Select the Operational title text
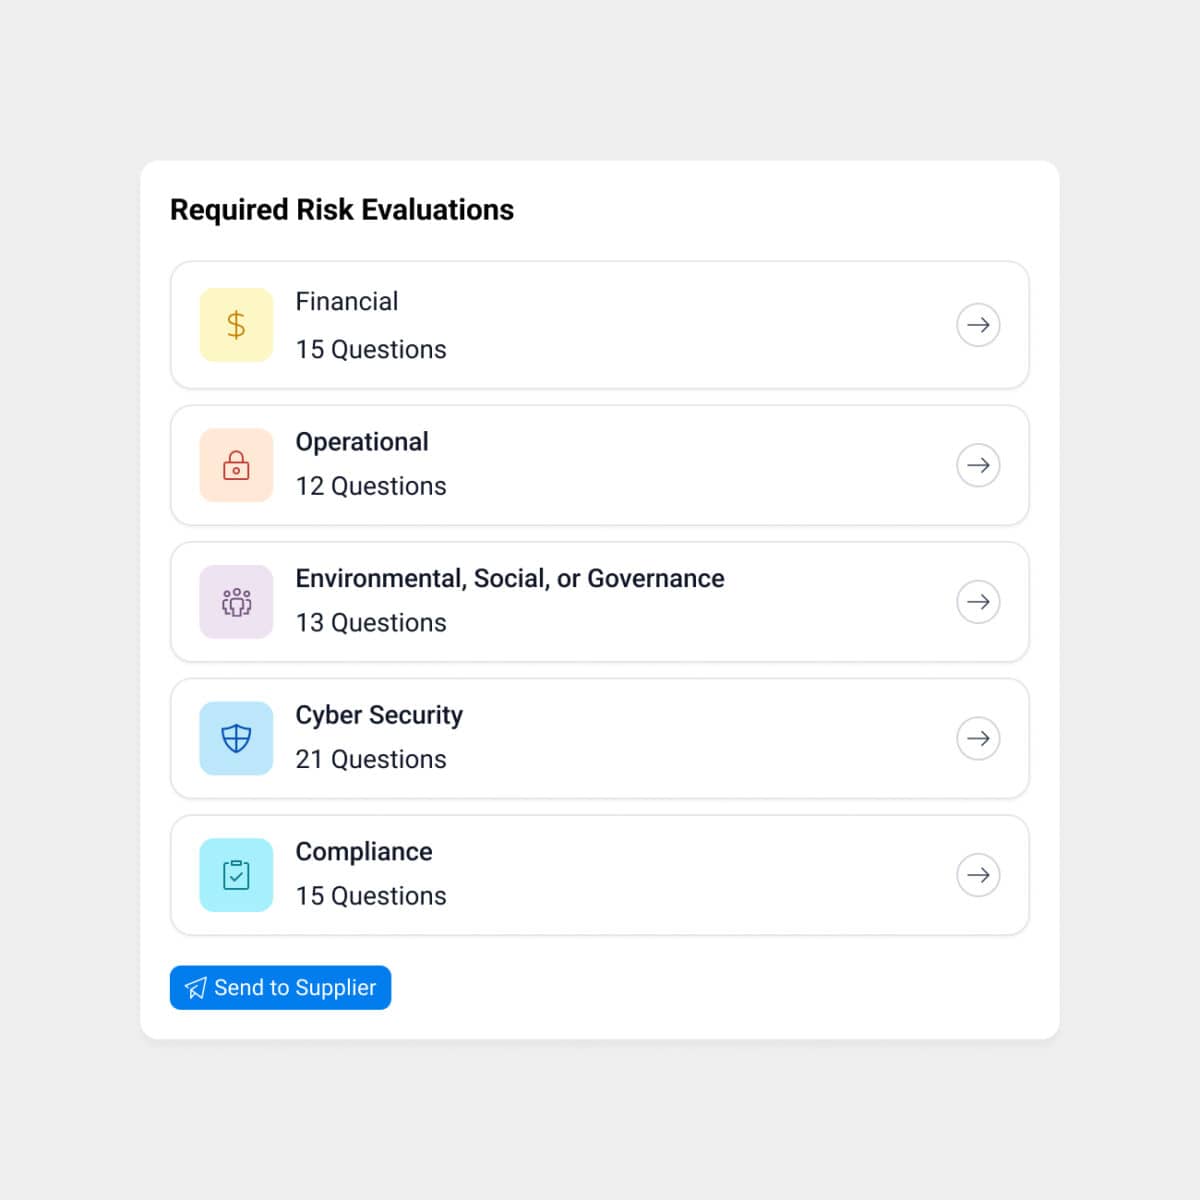The height and width of the screenshot is (1200, 1200). point(362,442)
